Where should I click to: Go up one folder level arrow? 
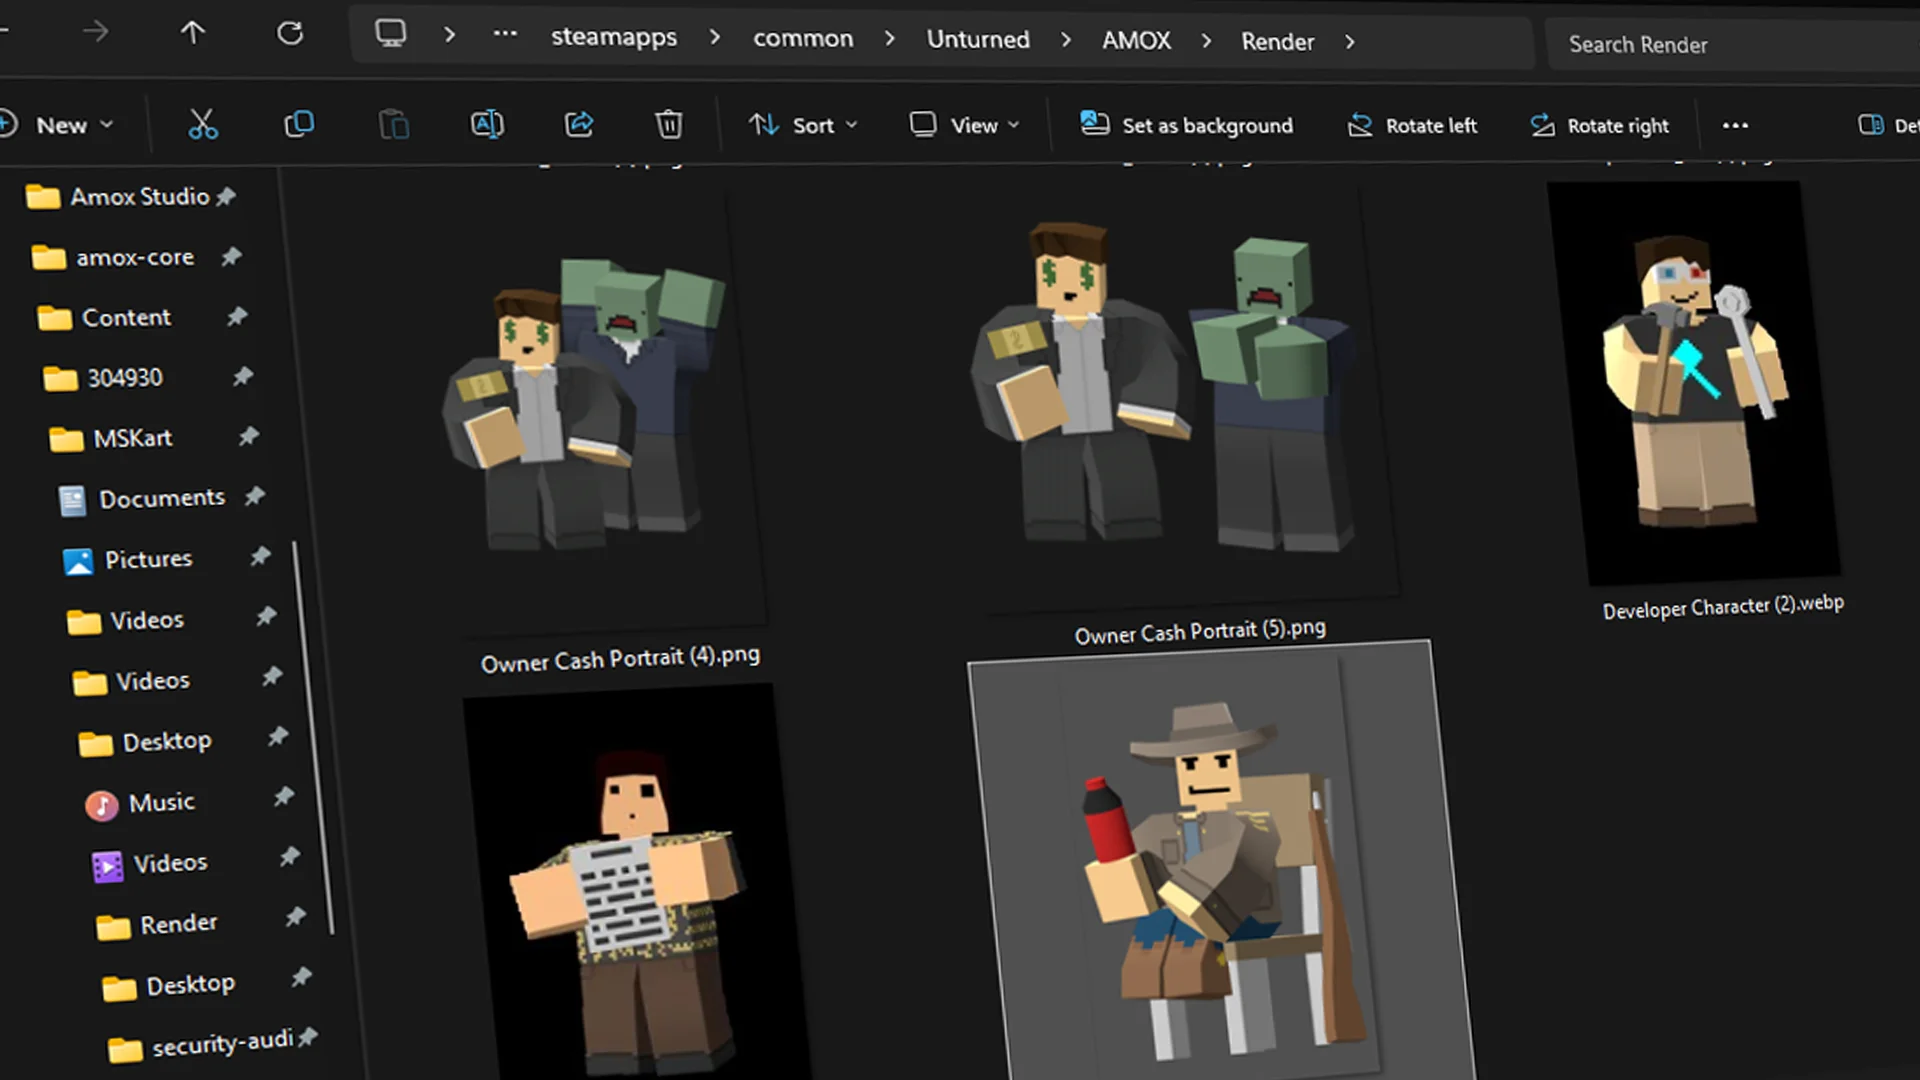(192, 33)
